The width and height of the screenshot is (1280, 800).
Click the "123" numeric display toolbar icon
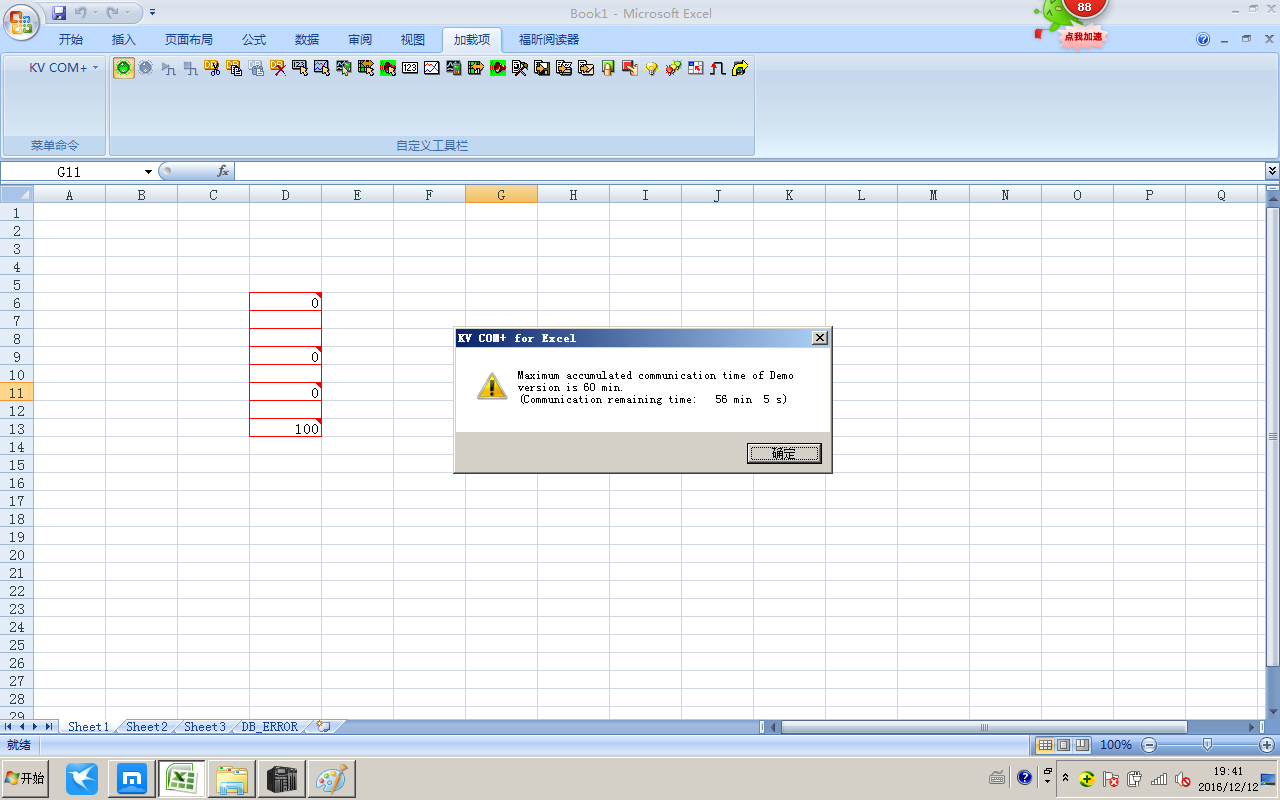click(x=409, y=68)
